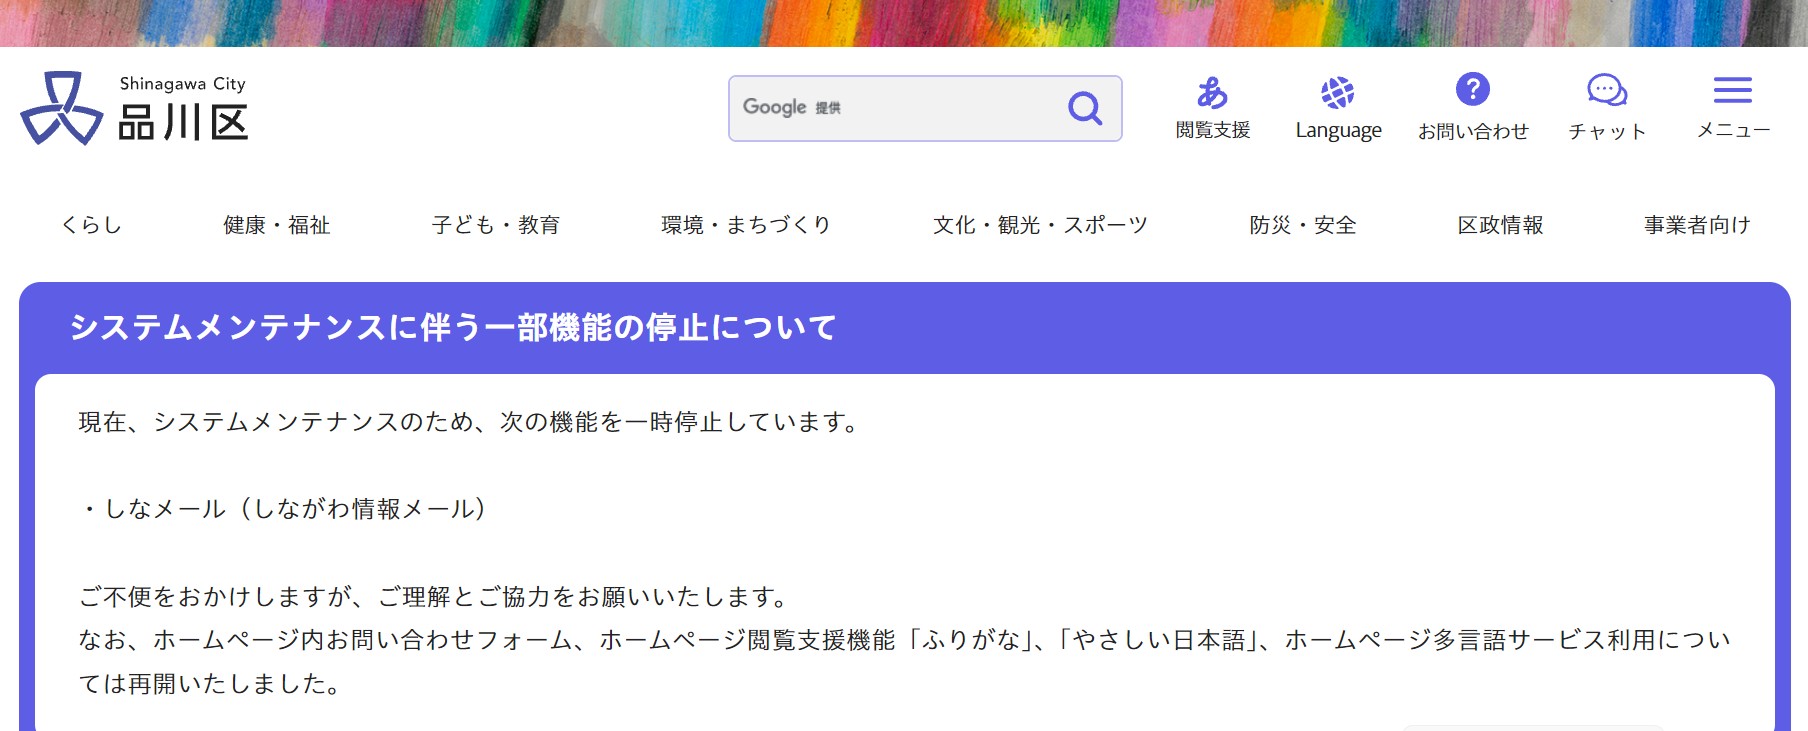Image resolution: width=1808 pixels, height=731 pixels.
Task: Select the 子ども・教育 navigation item
Action: (496, 225)
